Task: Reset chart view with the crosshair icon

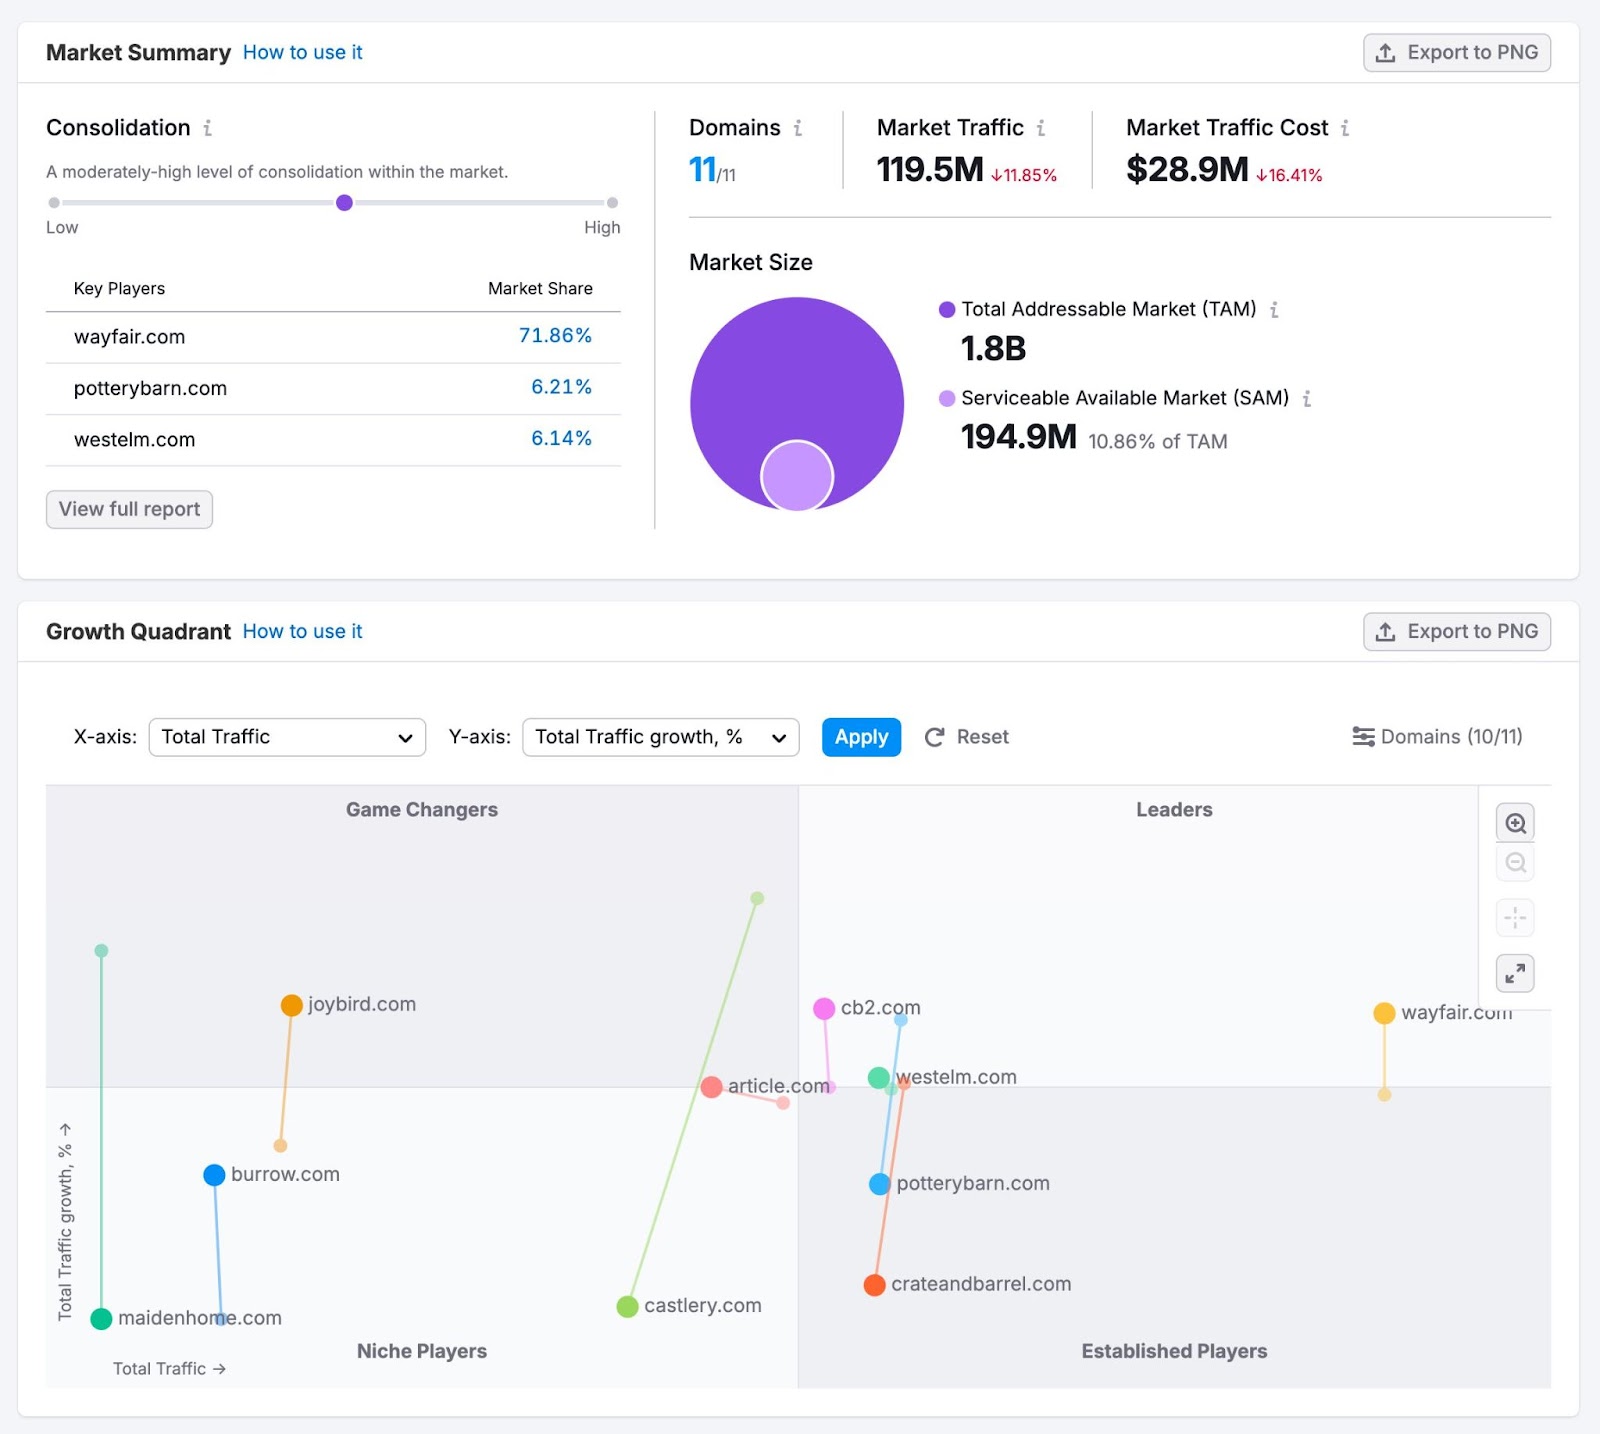Action: pyautogui.click(x=1515, y=917)
